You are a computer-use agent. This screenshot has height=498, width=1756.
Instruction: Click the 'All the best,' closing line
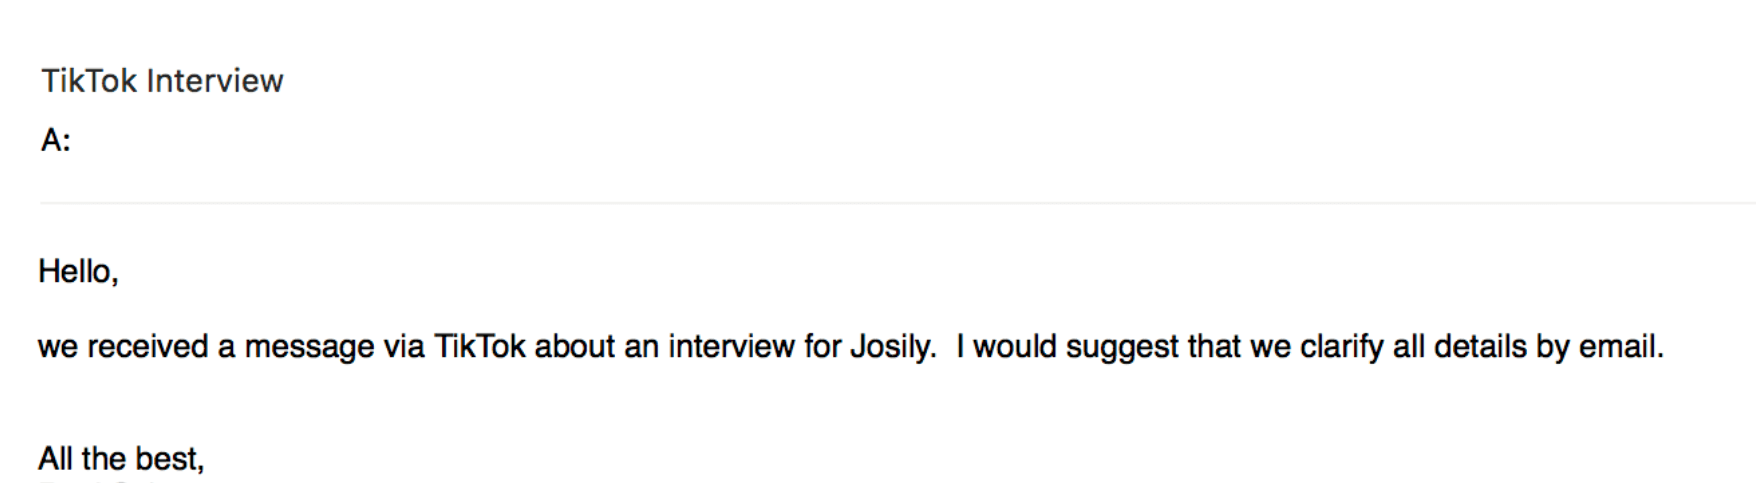click(121, 458)
